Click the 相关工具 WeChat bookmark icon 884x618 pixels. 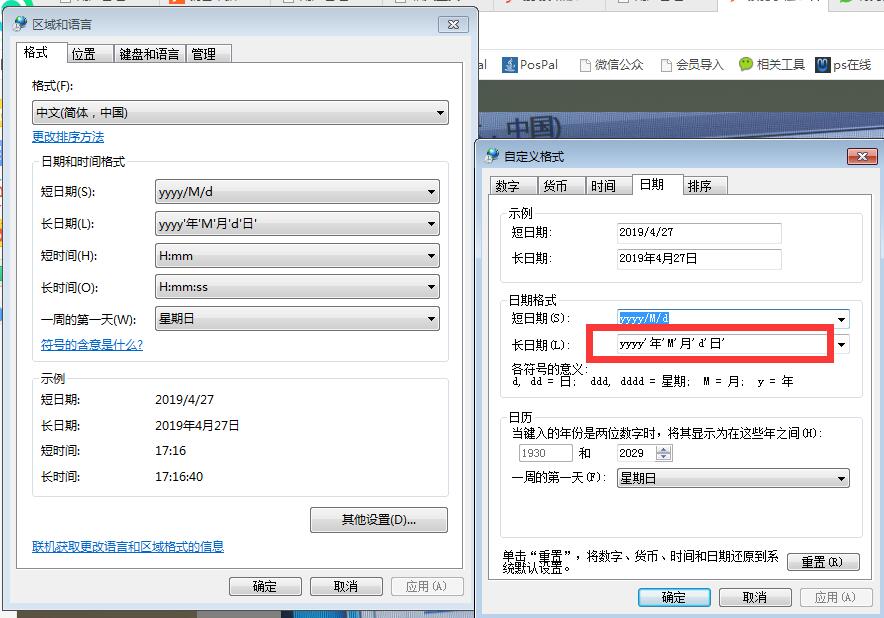[746, 65]
